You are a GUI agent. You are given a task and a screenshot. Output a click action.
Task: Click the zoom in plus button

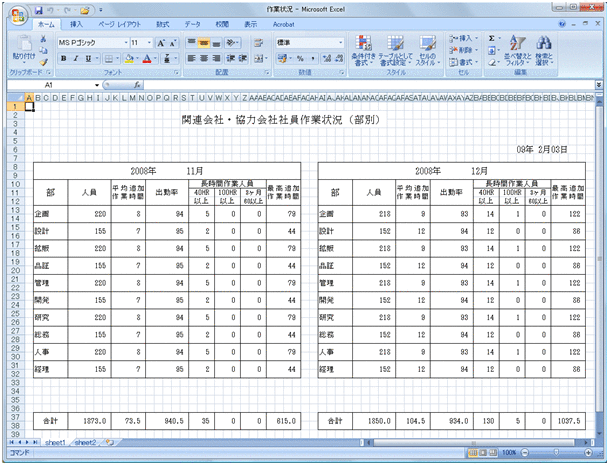(588, 453)
